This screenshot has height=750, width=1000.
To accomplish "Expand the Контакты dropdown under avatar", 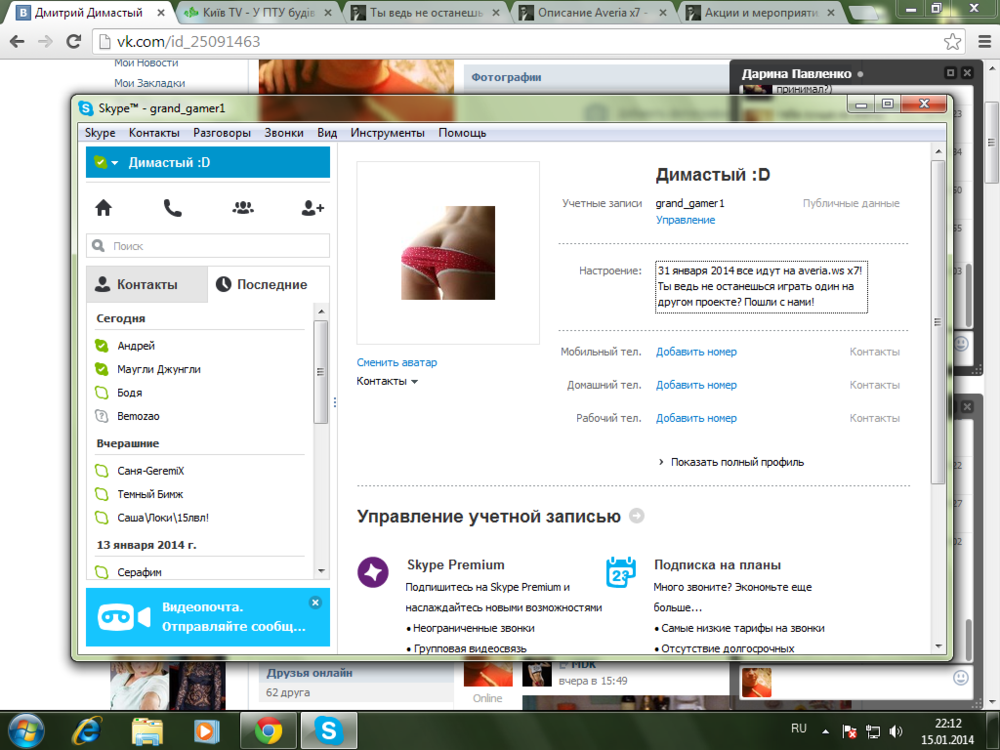I will [x=387, y=381].
